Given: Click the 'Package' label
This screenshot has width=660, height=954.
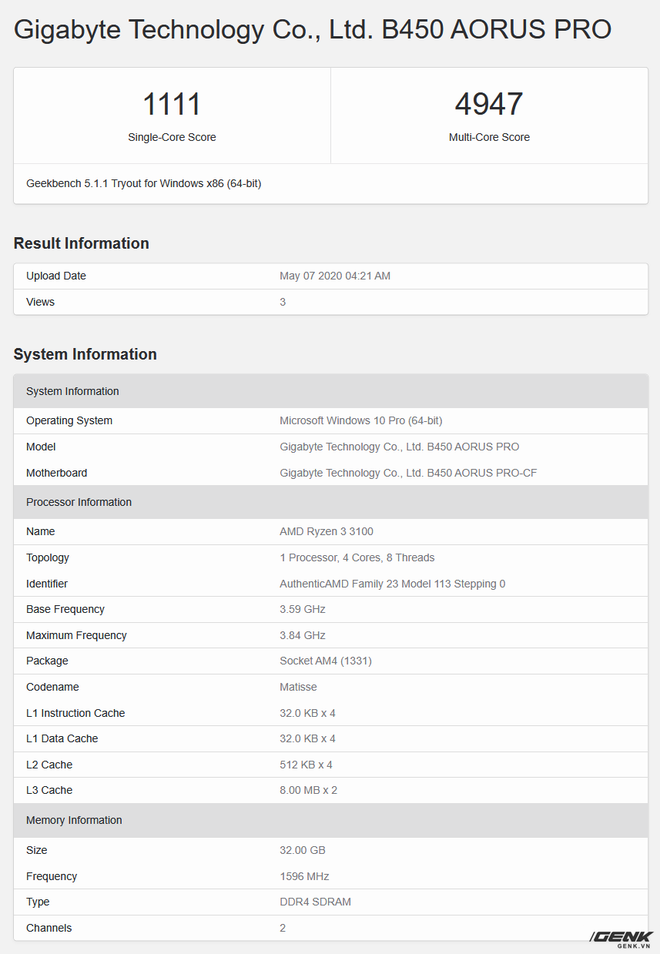Looking at the screenshot, I should pyautogui.click(x=47, y=661).
